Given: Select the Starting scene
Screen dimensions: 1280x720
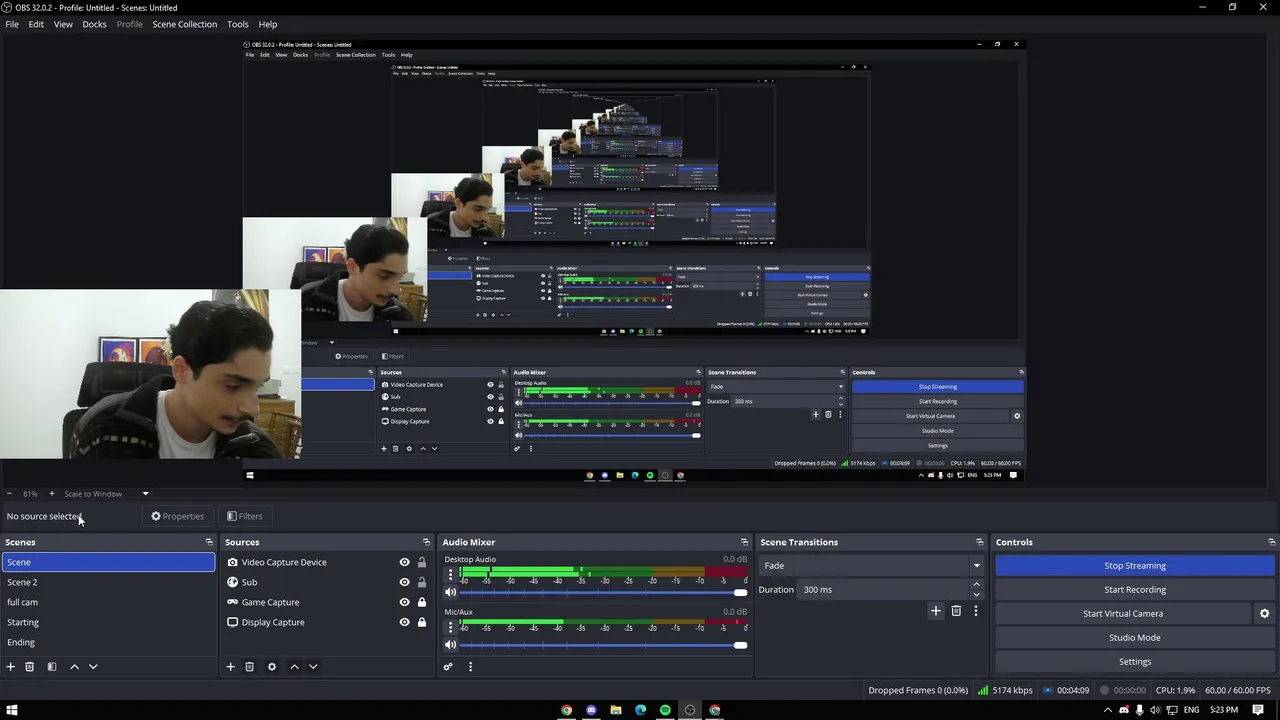Looking at the screenshot, I should tap(108, 622).
